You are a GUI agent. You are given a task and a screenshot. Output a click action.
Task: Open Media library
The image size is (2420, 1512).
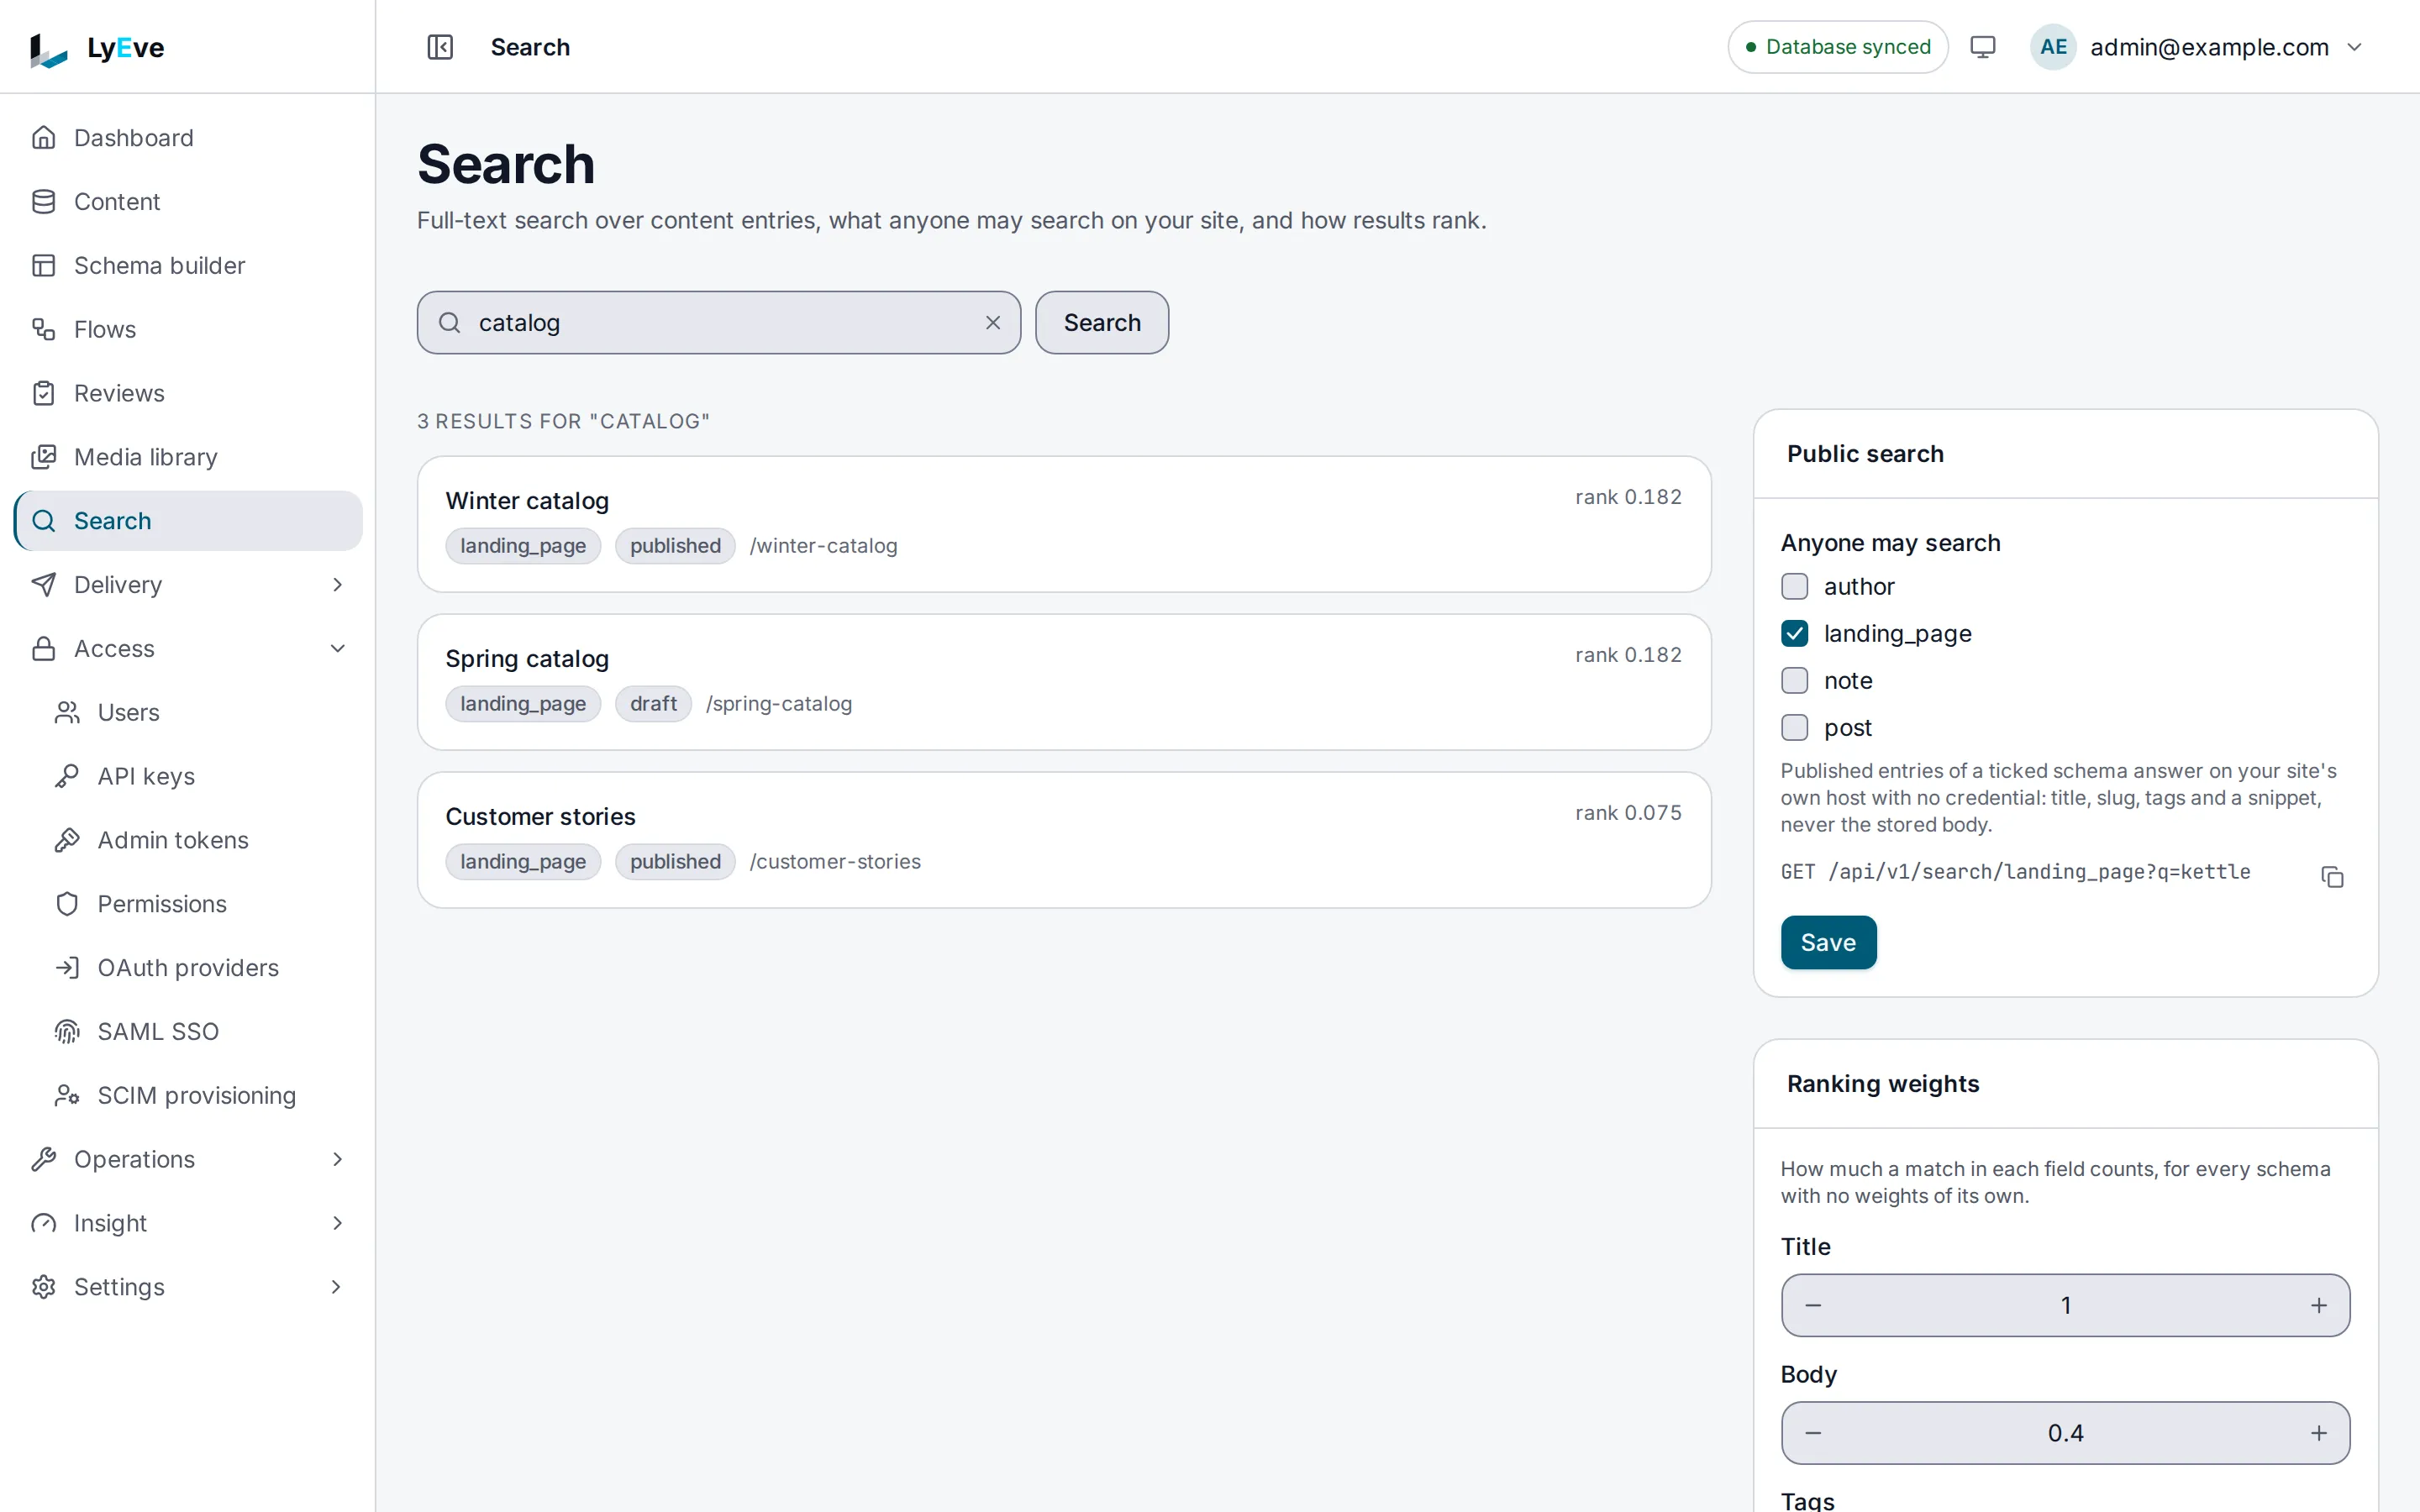click(188, 457)
